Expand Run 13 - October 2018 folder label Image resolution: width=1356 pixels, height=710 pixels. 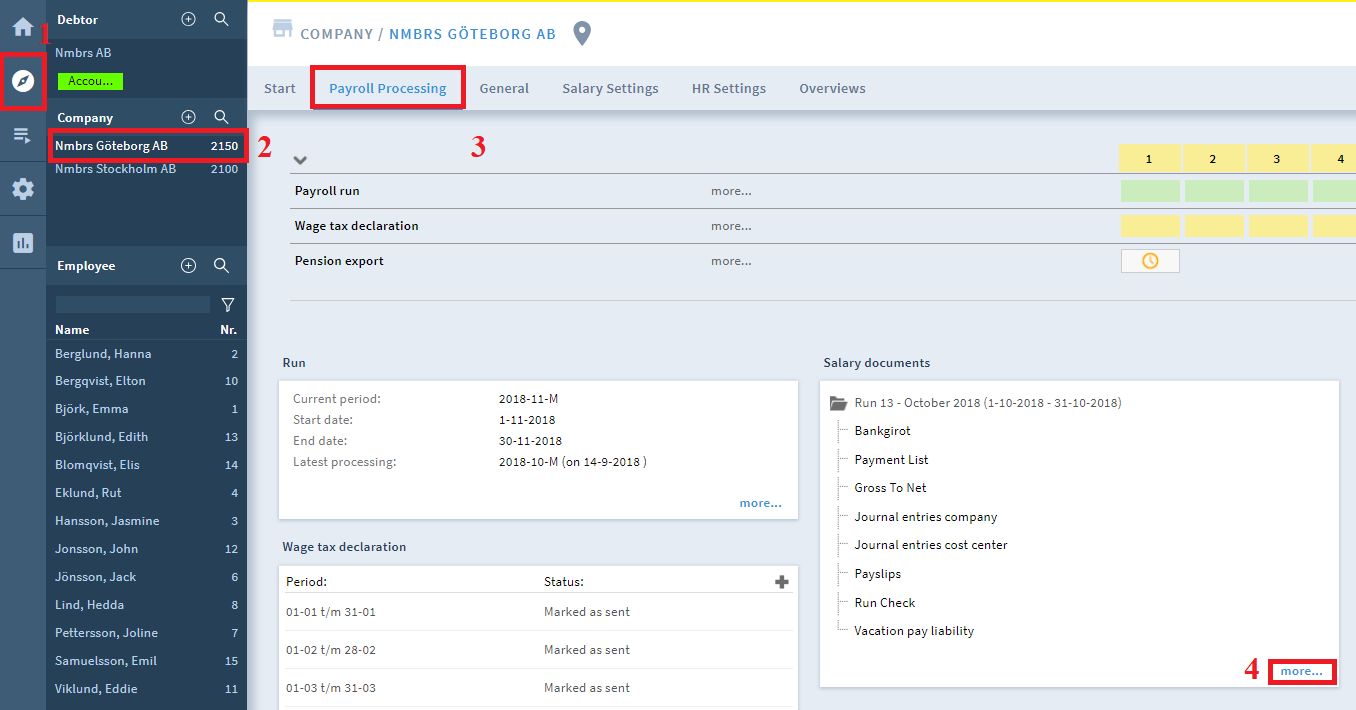(987, 403)
